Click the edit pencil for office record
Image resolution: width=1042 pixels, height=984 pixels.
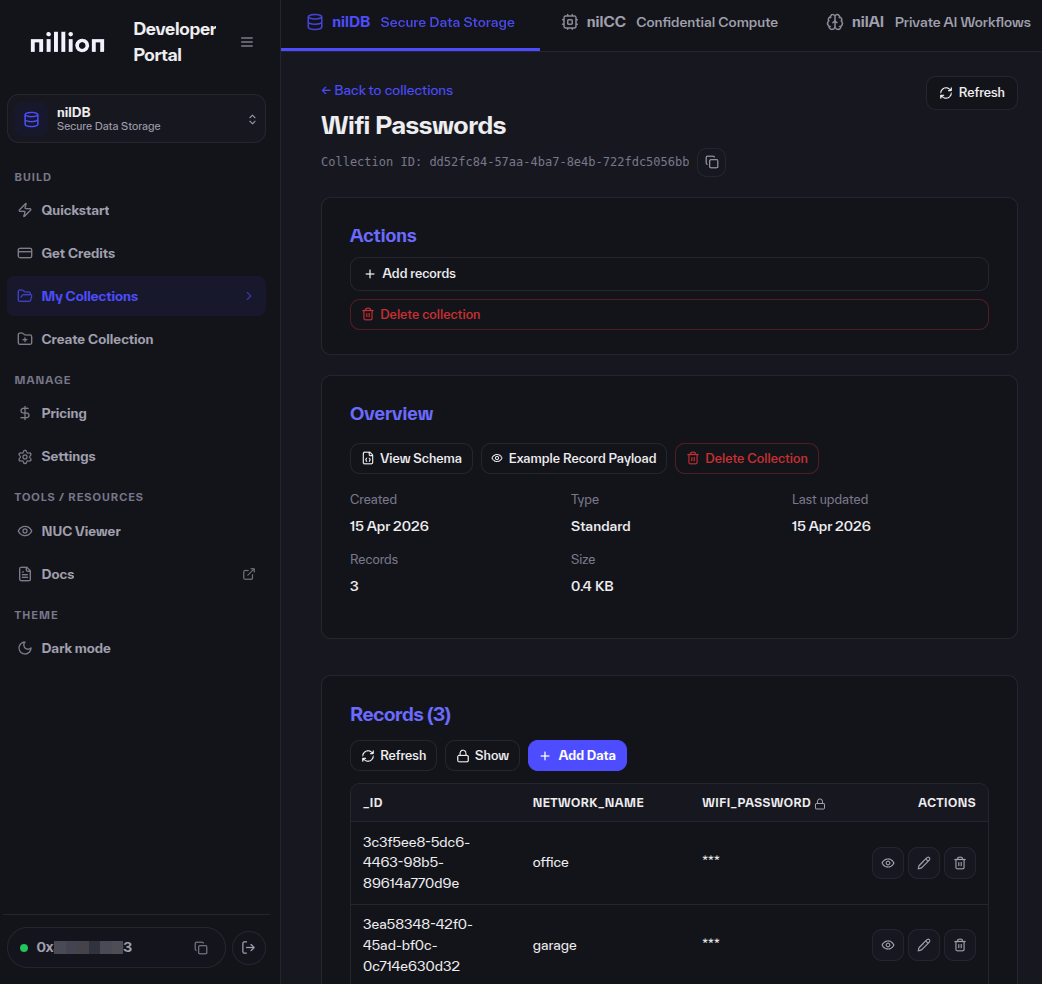[923, 862]
